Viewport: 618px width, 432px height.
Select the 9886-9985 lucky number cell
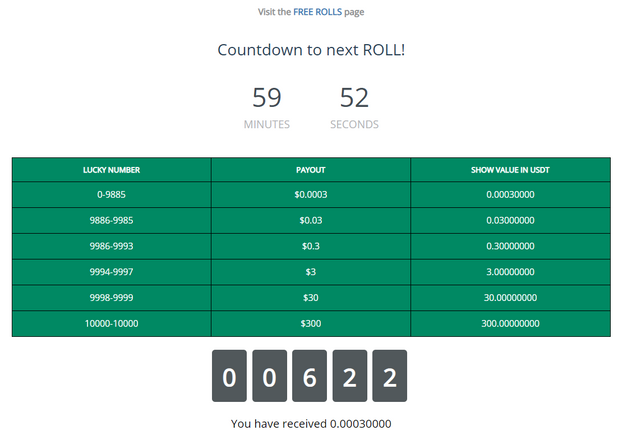coord(112,220)
